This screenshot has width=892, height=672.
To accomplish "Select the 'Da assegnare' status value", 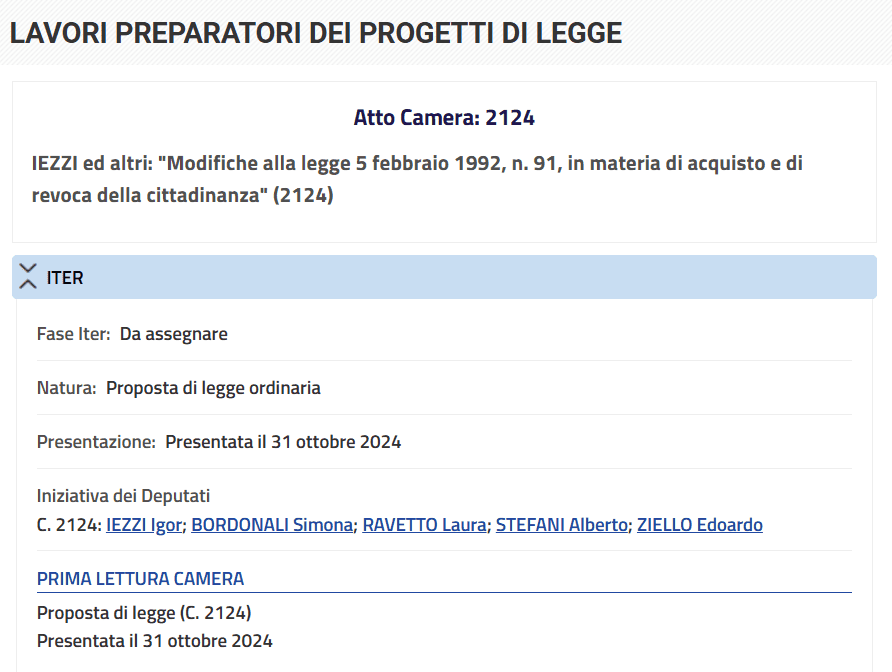I will point(174,334).
